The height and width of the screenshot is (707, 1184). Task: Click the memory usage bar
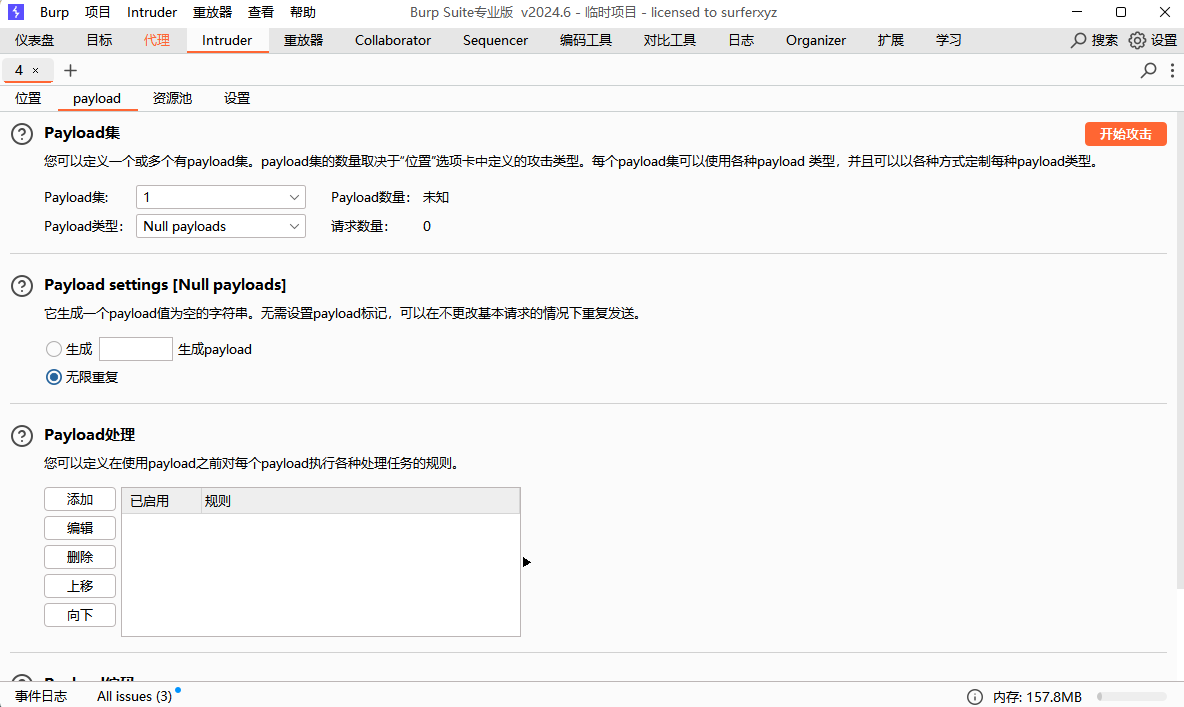[x=1131, y=697]
